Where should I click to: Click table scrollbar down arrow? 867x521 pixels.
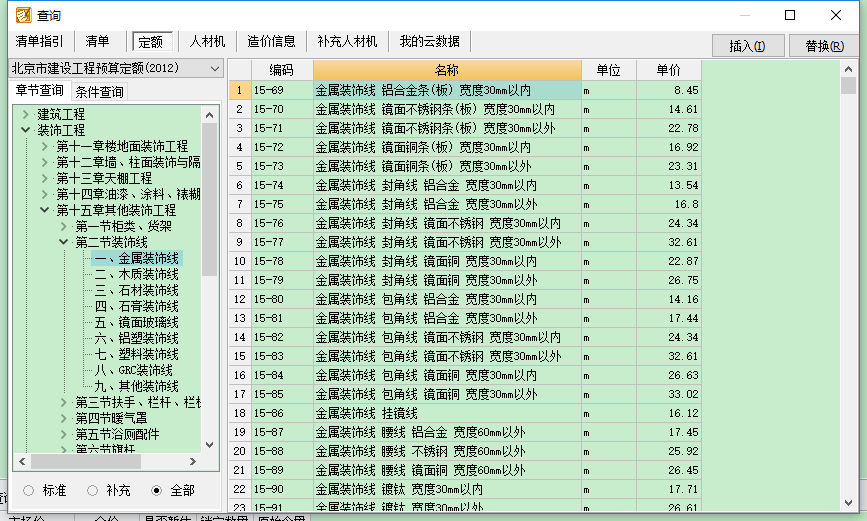pyautogui.click(x=849, y=503)
